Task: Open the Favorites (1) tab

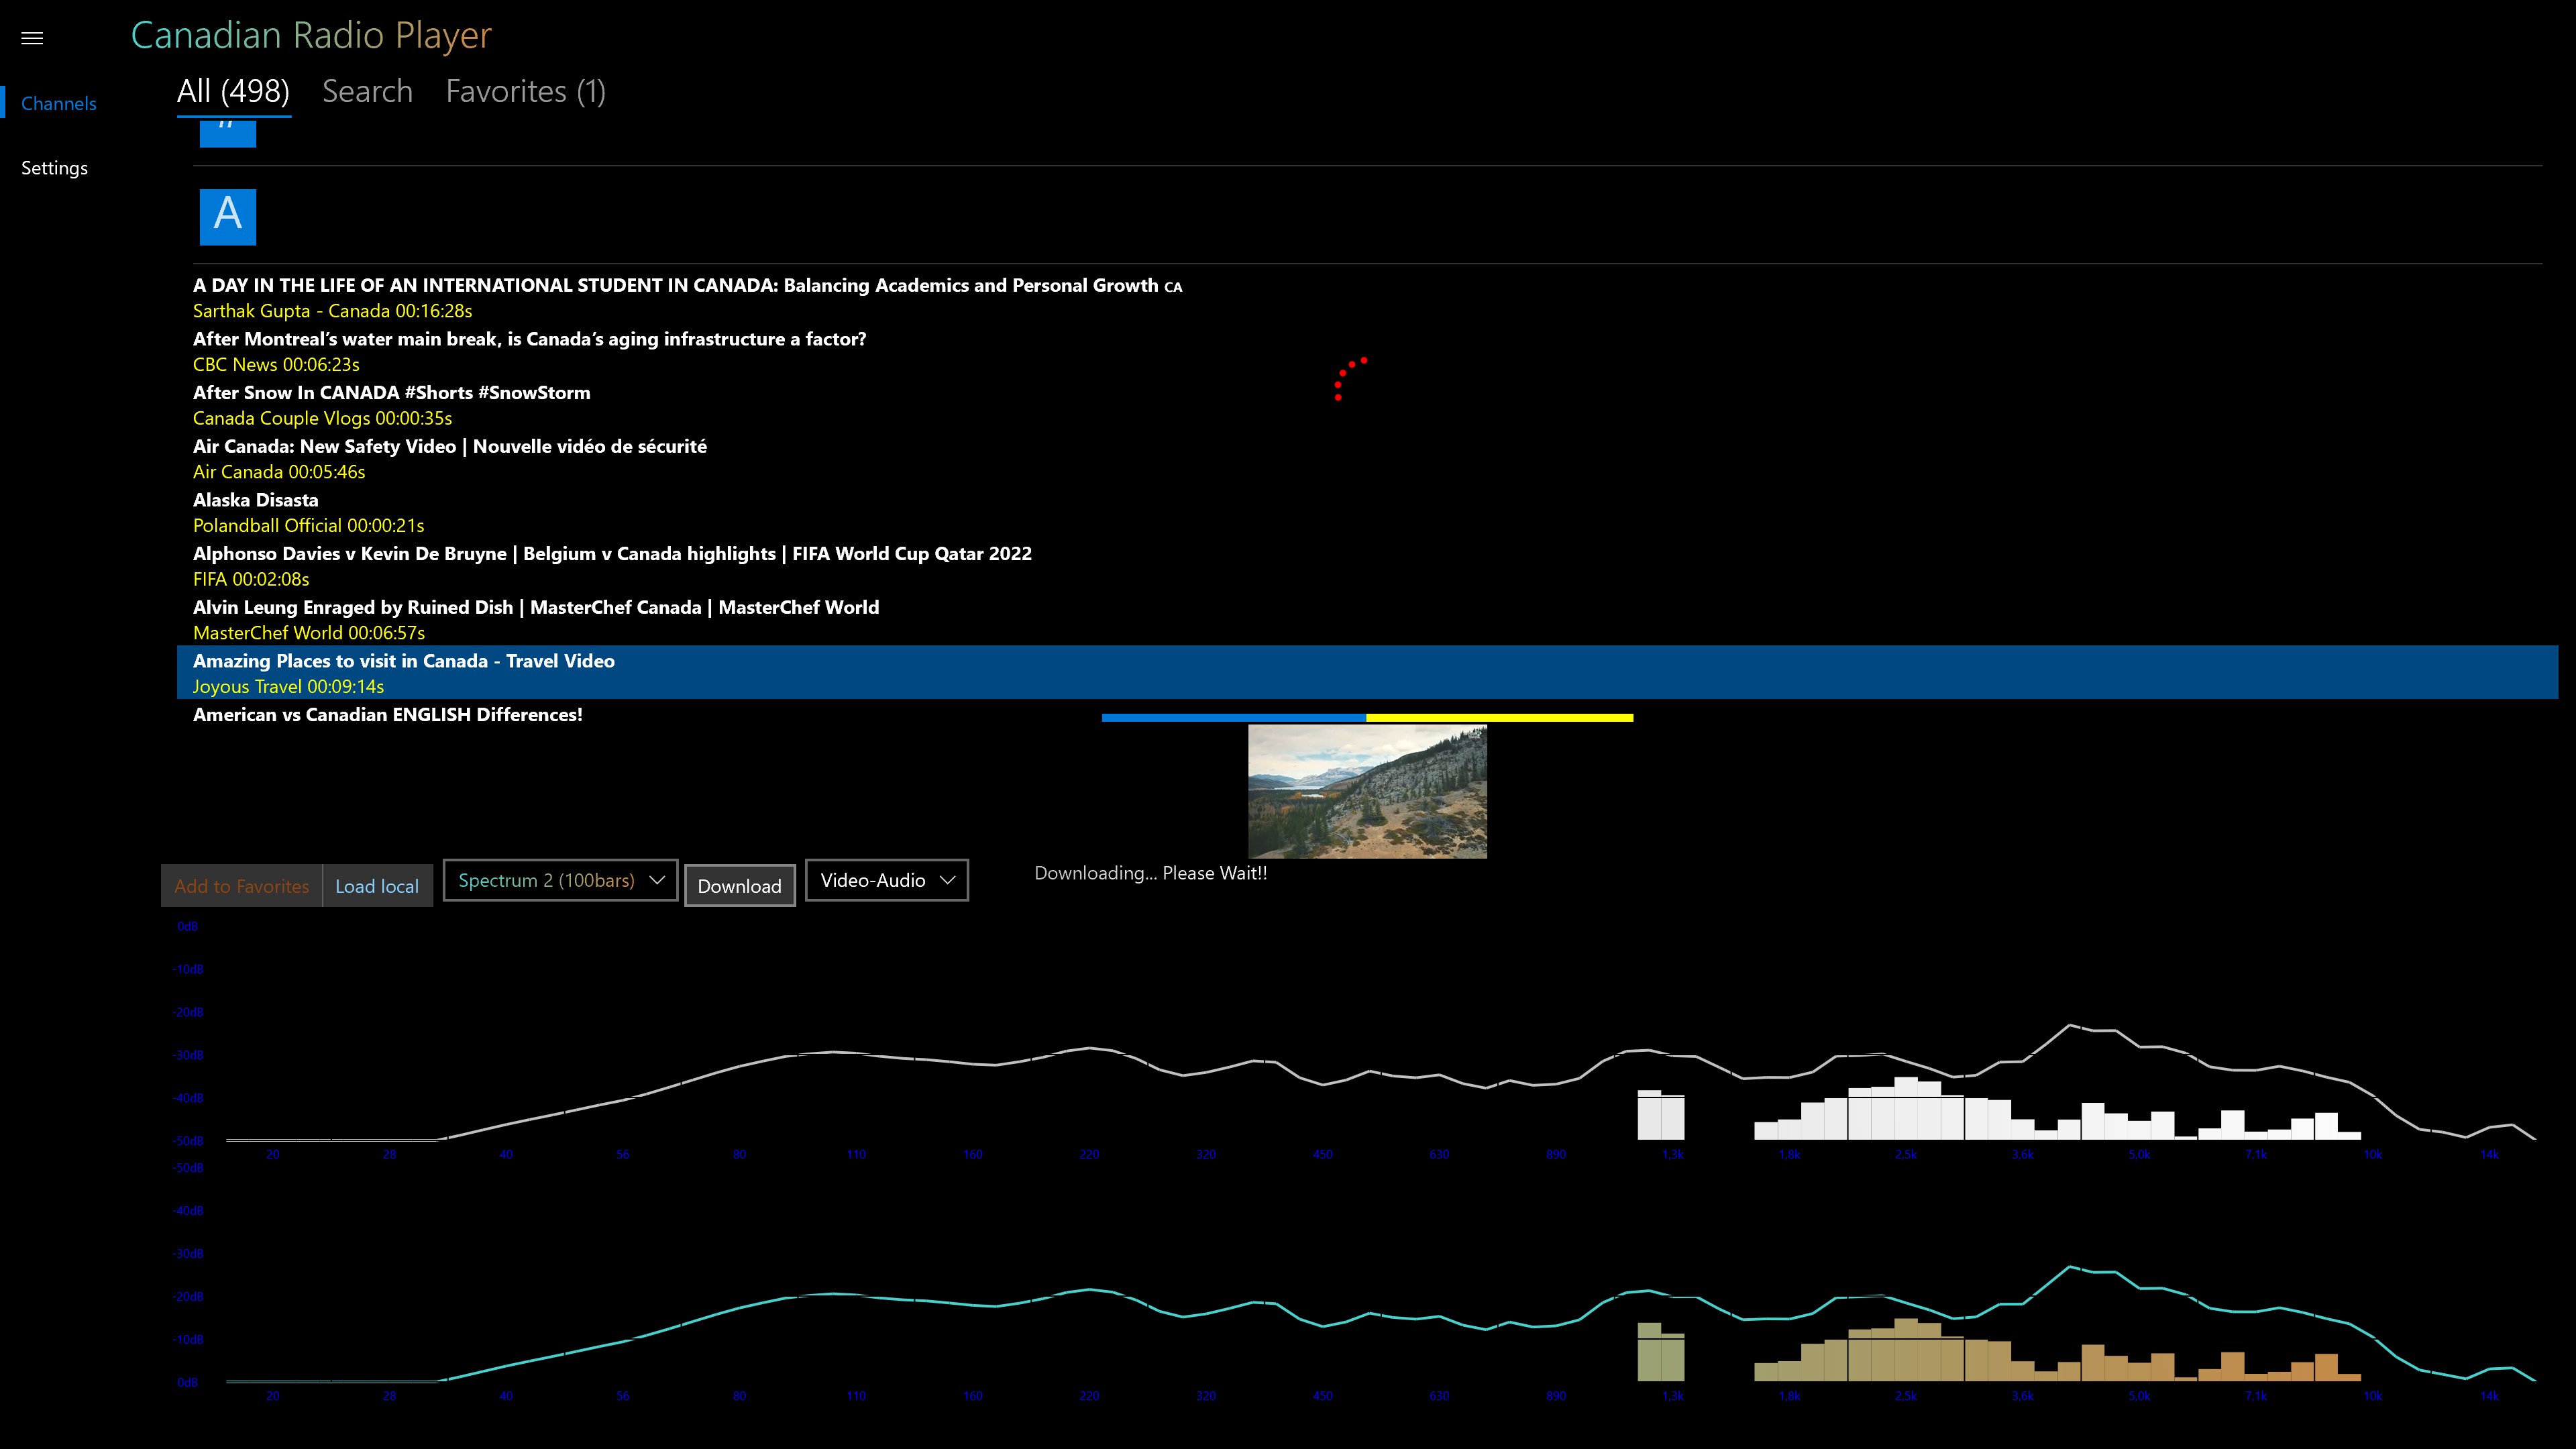Action: 525,91
